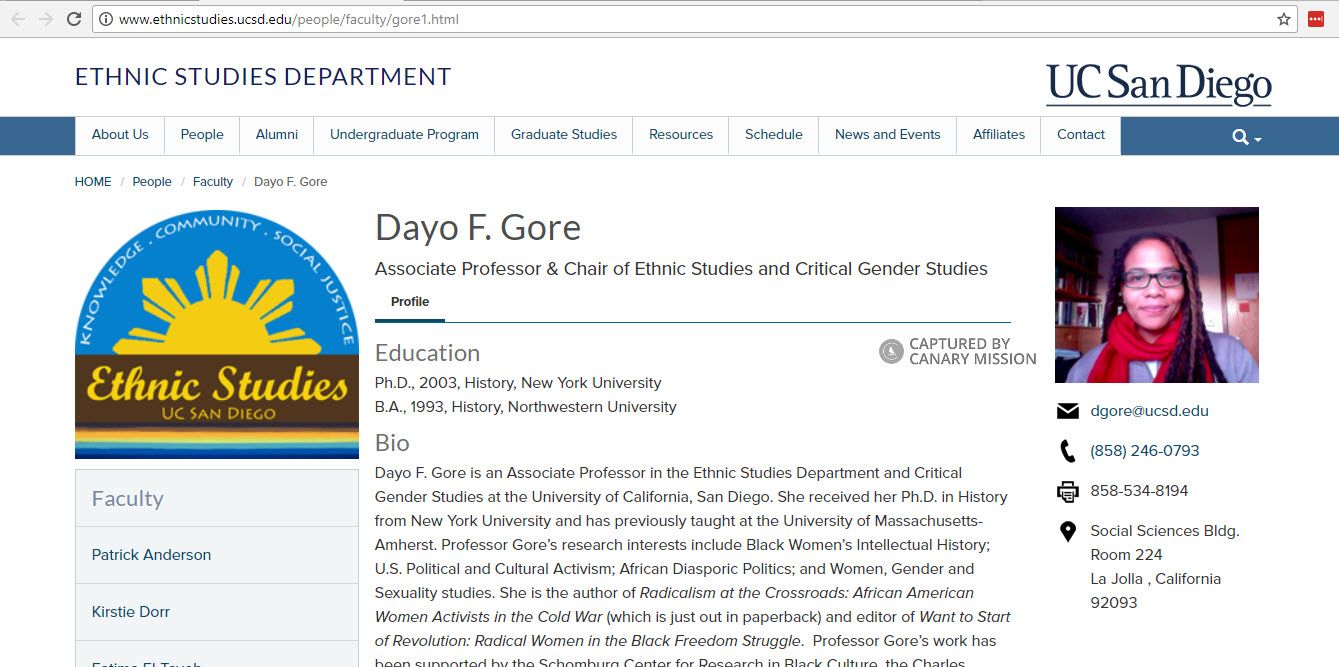Open the Contact menu item

tap(1081, 135)
